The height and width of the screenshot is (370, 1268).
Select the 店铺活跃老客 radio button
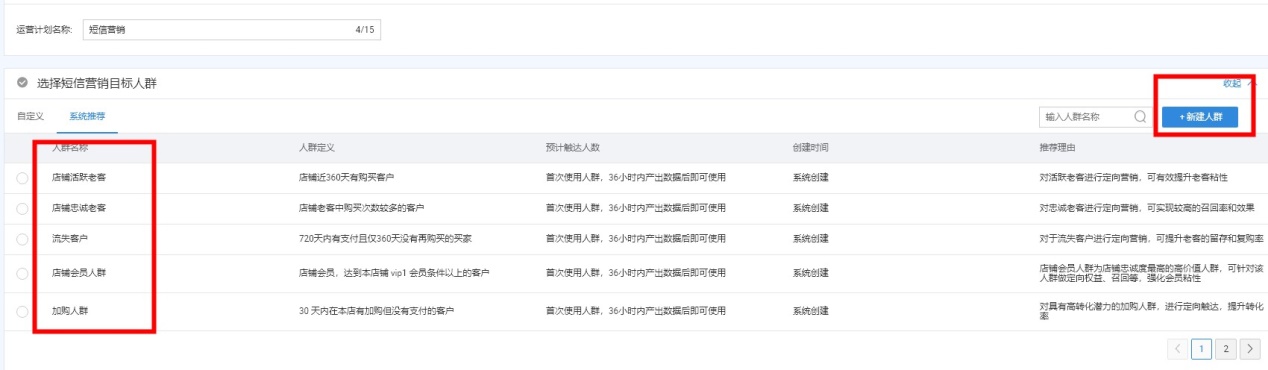(23, 178)
